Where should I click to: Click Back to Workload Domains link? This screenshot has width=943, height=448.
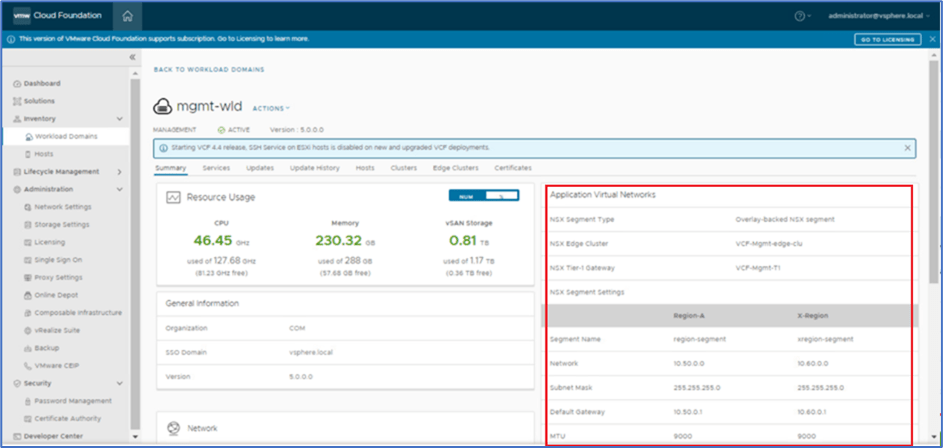pos(209,70)
